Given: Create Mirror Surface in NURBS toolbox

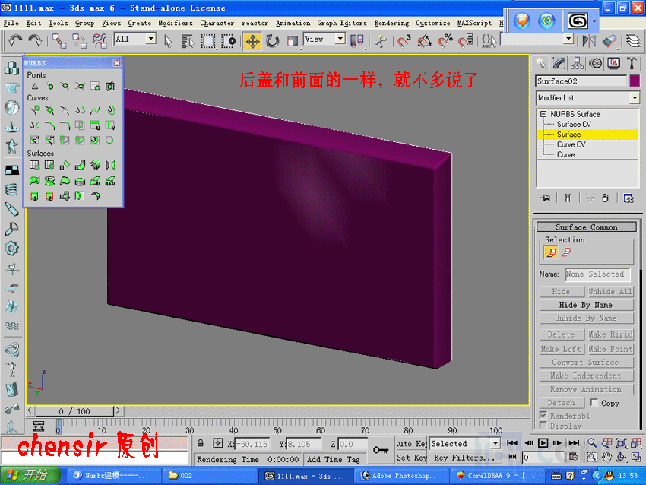Looking at the screenshot, I should coord(110,165).
